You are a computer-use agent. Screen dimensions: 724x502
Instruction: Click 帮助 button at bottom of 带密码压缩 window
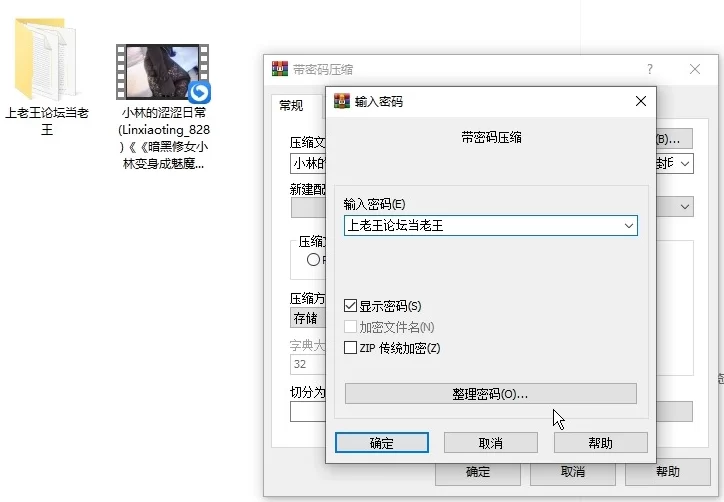pyautogui.click(x=668, y=472)
